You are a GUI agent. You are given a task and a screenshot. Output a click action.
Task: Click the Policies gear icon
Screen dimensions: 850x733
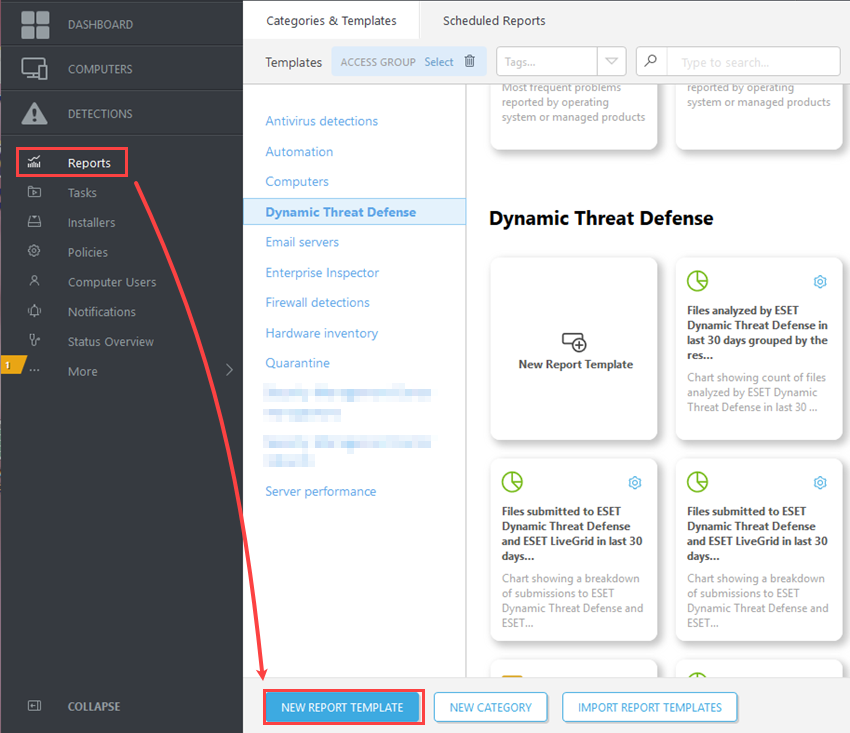pyautogui.click(x=34, y=251)
